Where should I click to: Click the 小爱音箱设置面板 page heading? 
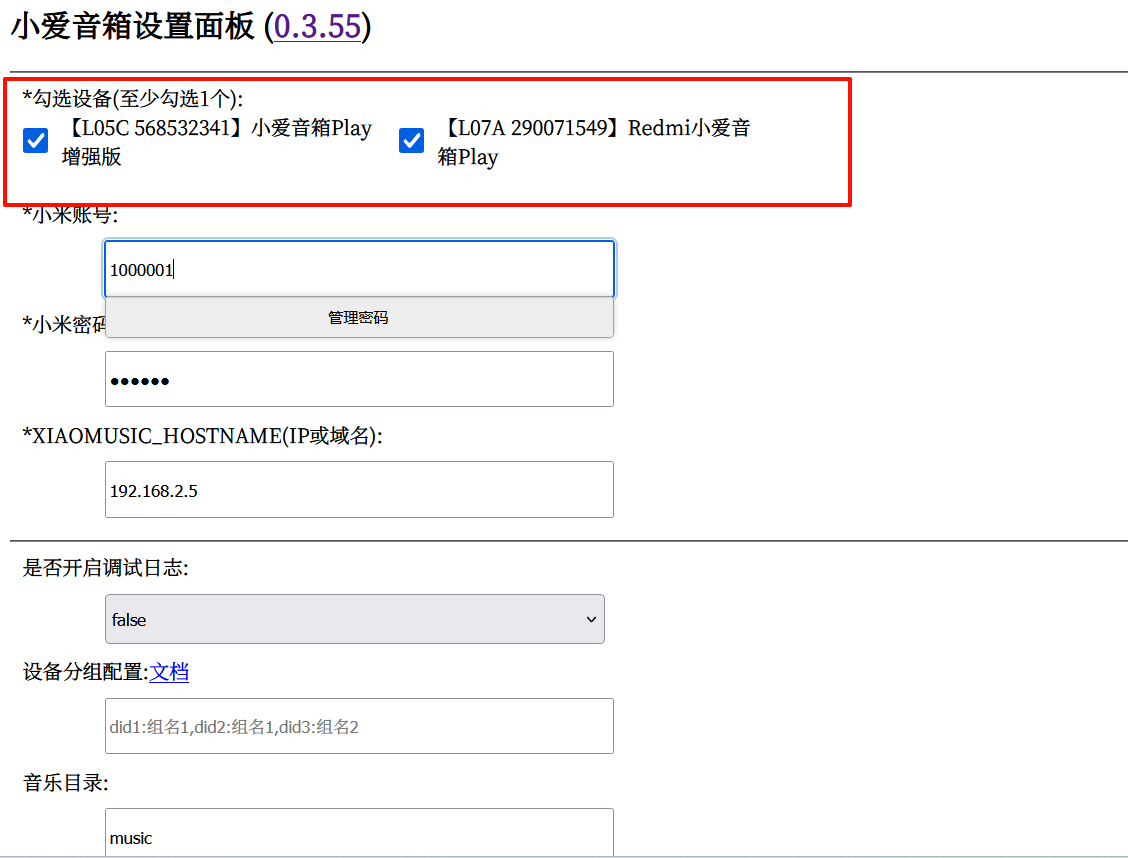(x=133, y=27)
